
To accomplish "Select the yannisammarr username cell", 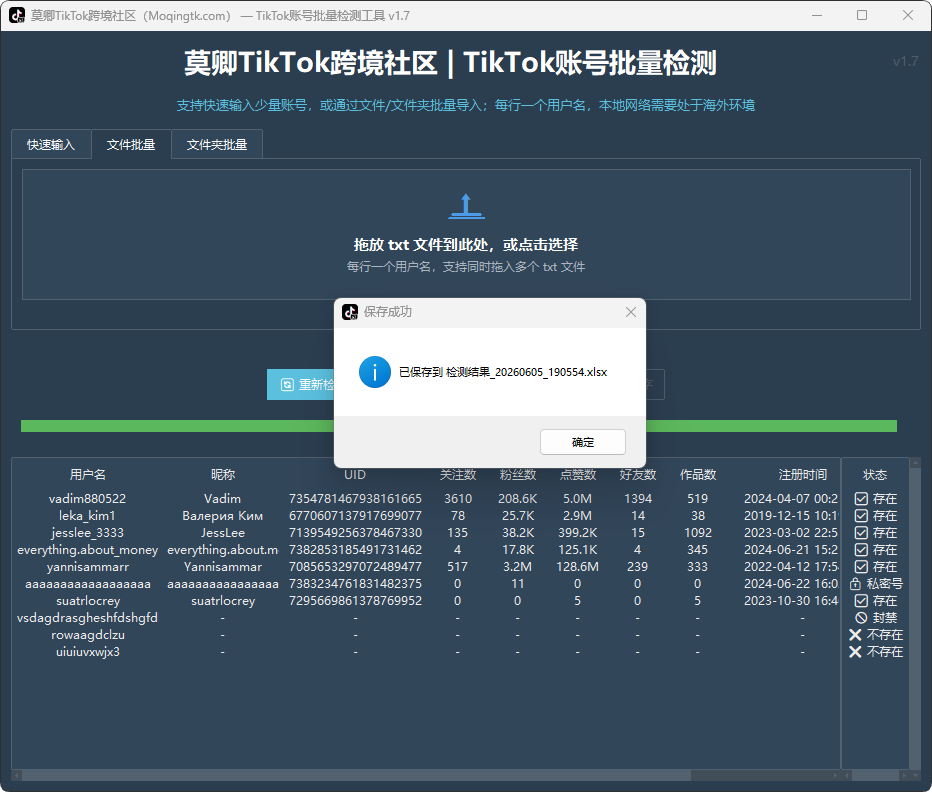I will 87,567.
